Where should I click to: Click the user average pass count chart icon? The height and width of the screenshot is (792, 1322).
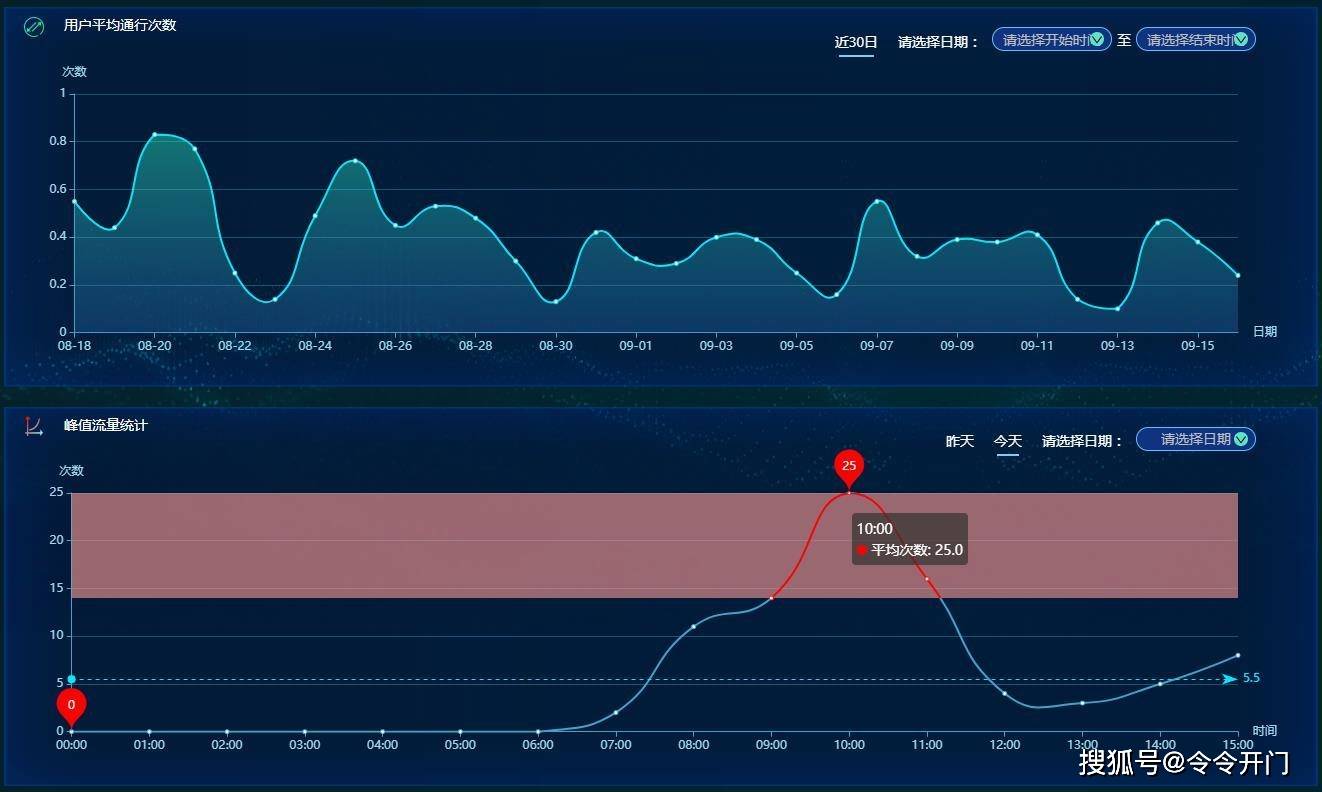pyautogui.click(x=34, y=26)
